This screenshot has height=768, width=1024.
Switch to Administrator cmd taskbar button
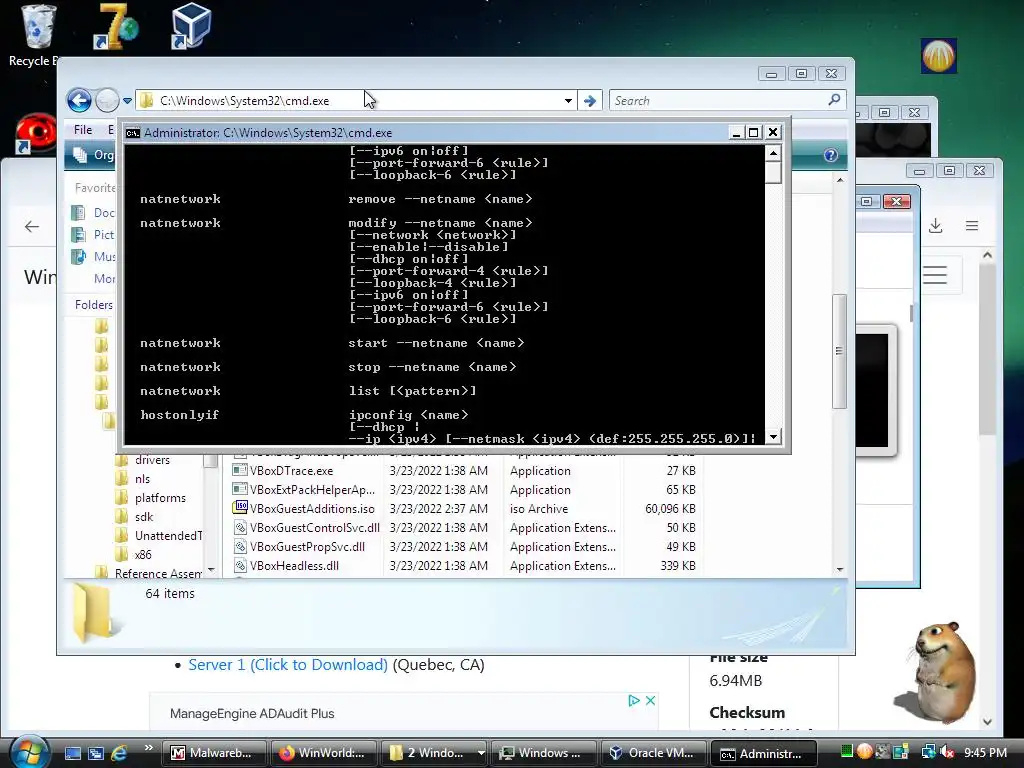(763, 753)
